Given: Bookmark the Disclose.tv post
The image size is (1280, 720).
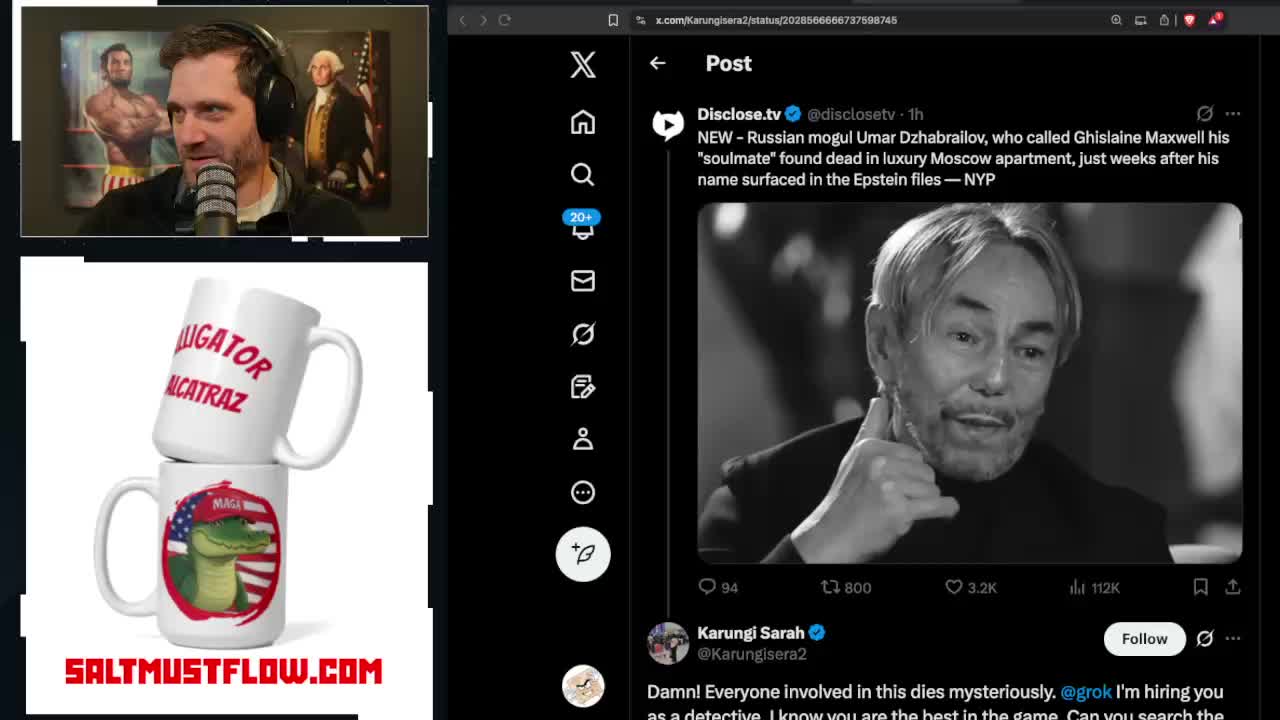Looking at the screenshot, I should click(x=1200, y=587).
